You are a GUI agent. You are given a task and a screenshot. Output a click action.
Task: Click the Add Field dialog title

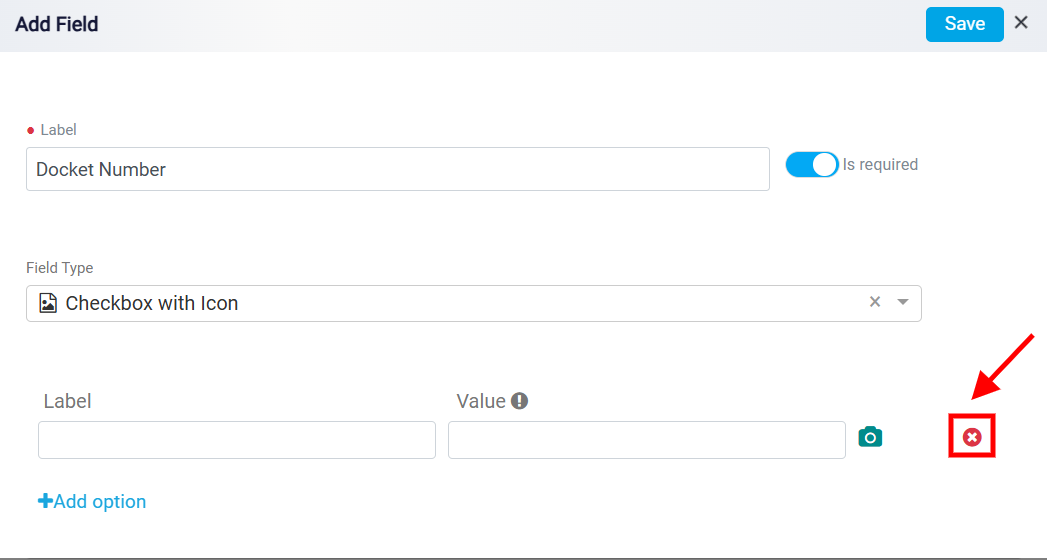coord(57,24)
